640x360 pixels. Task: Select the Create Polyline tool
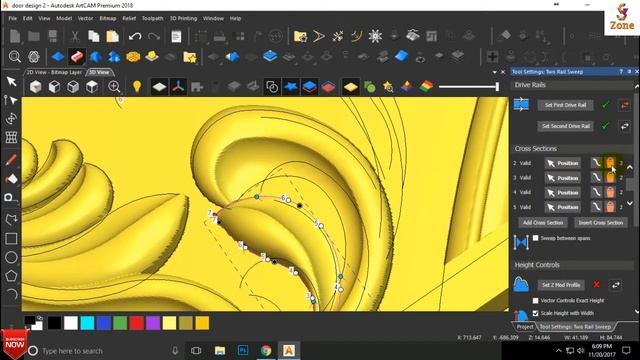coord(11,220)
